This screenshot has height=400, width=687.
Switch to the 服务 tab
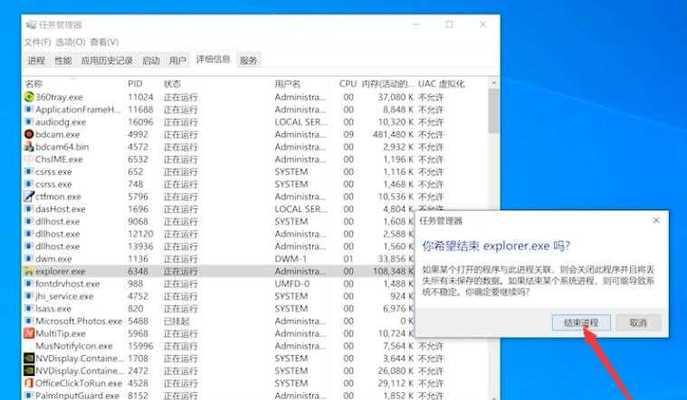point(248,60)
